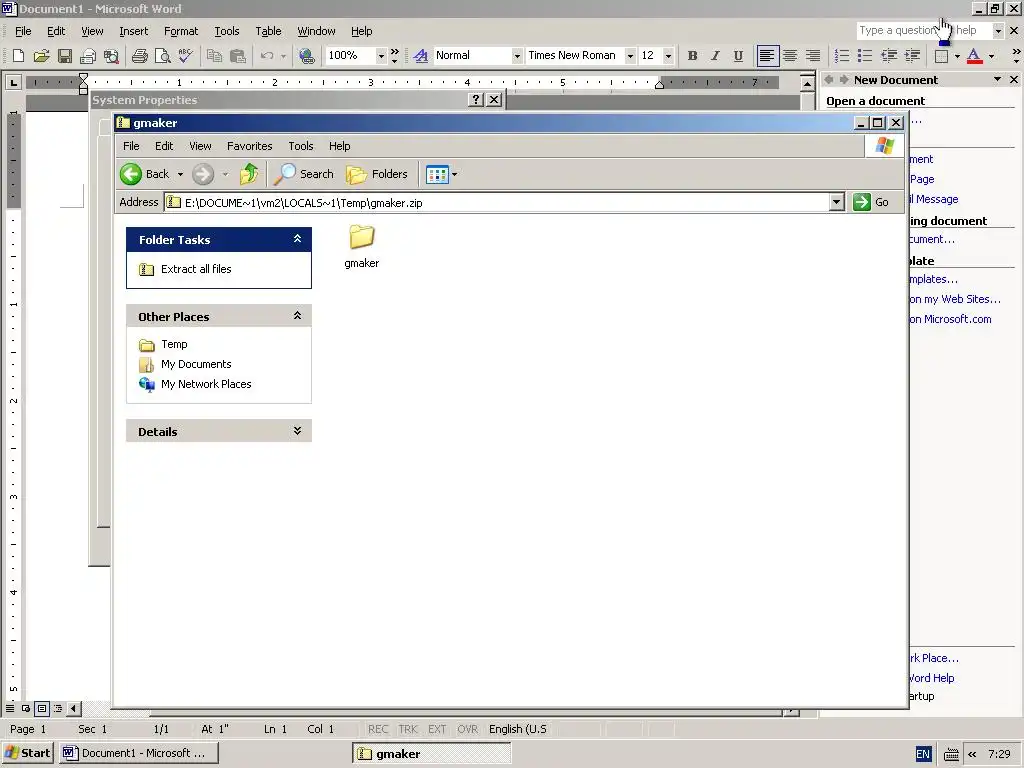Image resolution: width=1024 pixels, height=768 pixels.
Task: Toggle numbered list formatting
Action: [842, 56]
